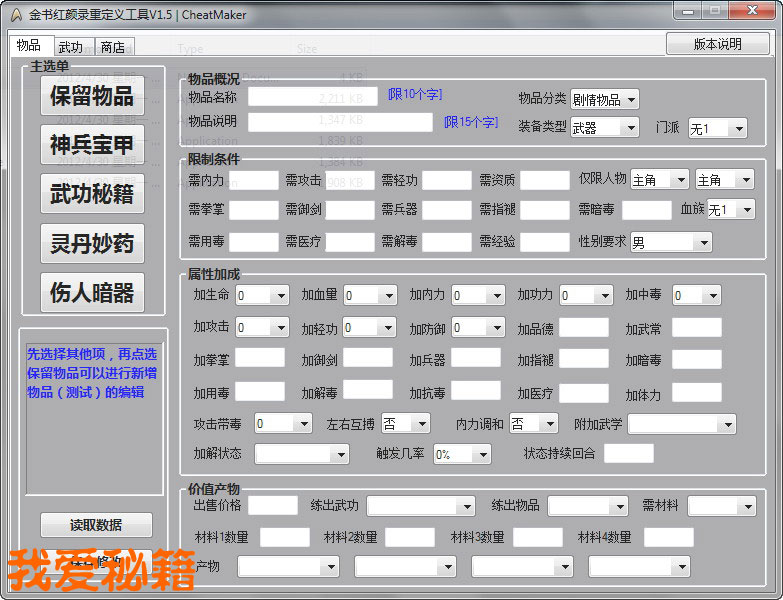Switch to the 商店 tab

tap(113, 47)
